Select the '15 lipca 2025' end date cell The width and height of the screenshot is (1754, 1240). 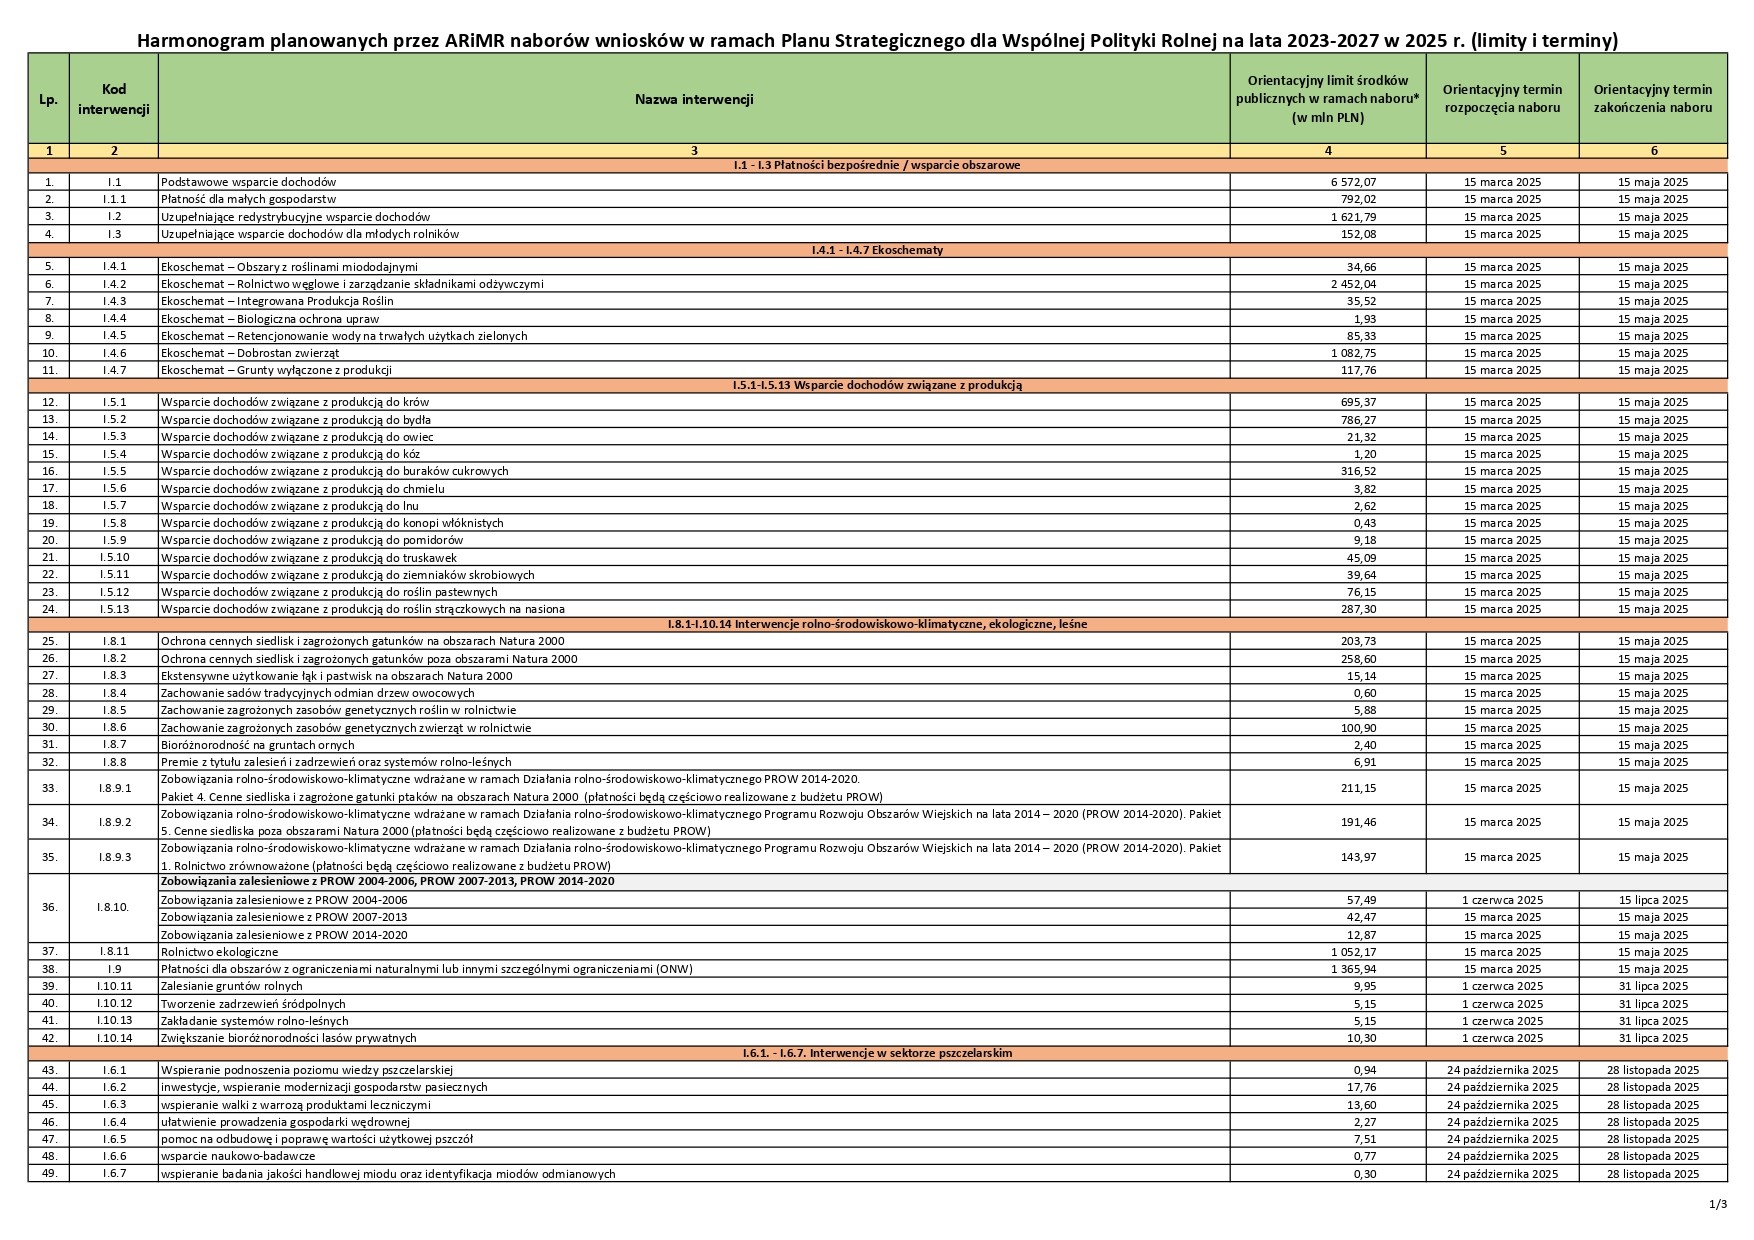click(1652, 900)
